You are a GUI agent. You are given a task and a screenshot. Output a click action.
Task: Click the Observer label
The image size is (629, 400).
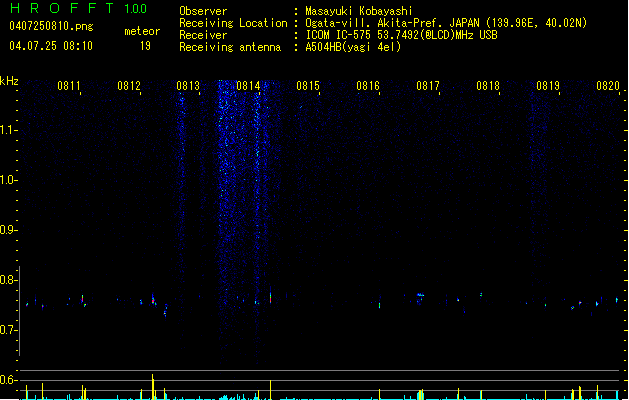tap(203, 11)
